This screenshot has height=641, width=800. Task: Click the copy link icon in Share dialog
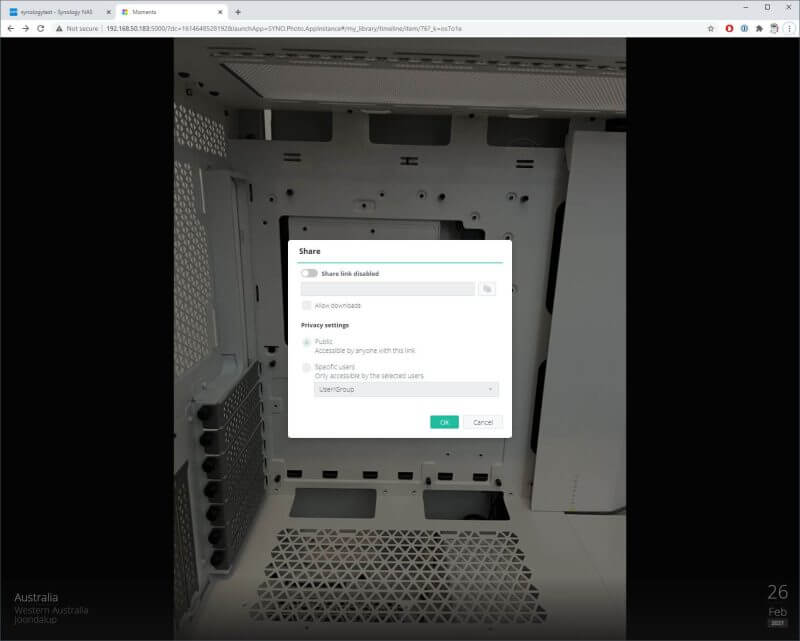(489, 288)
